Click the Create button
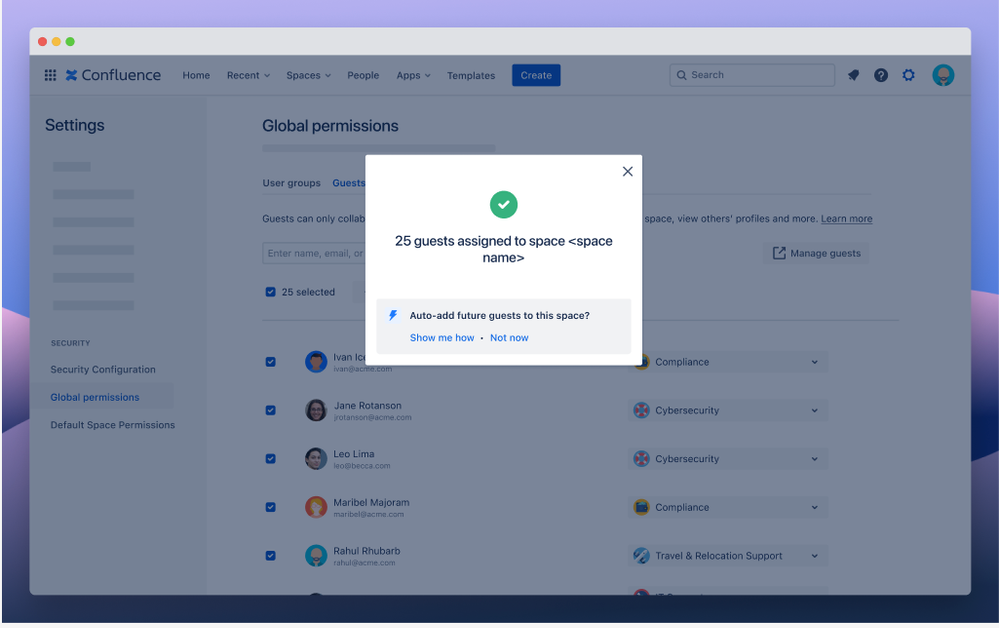The height and width of the screenshot is (628, 999). 536,75
